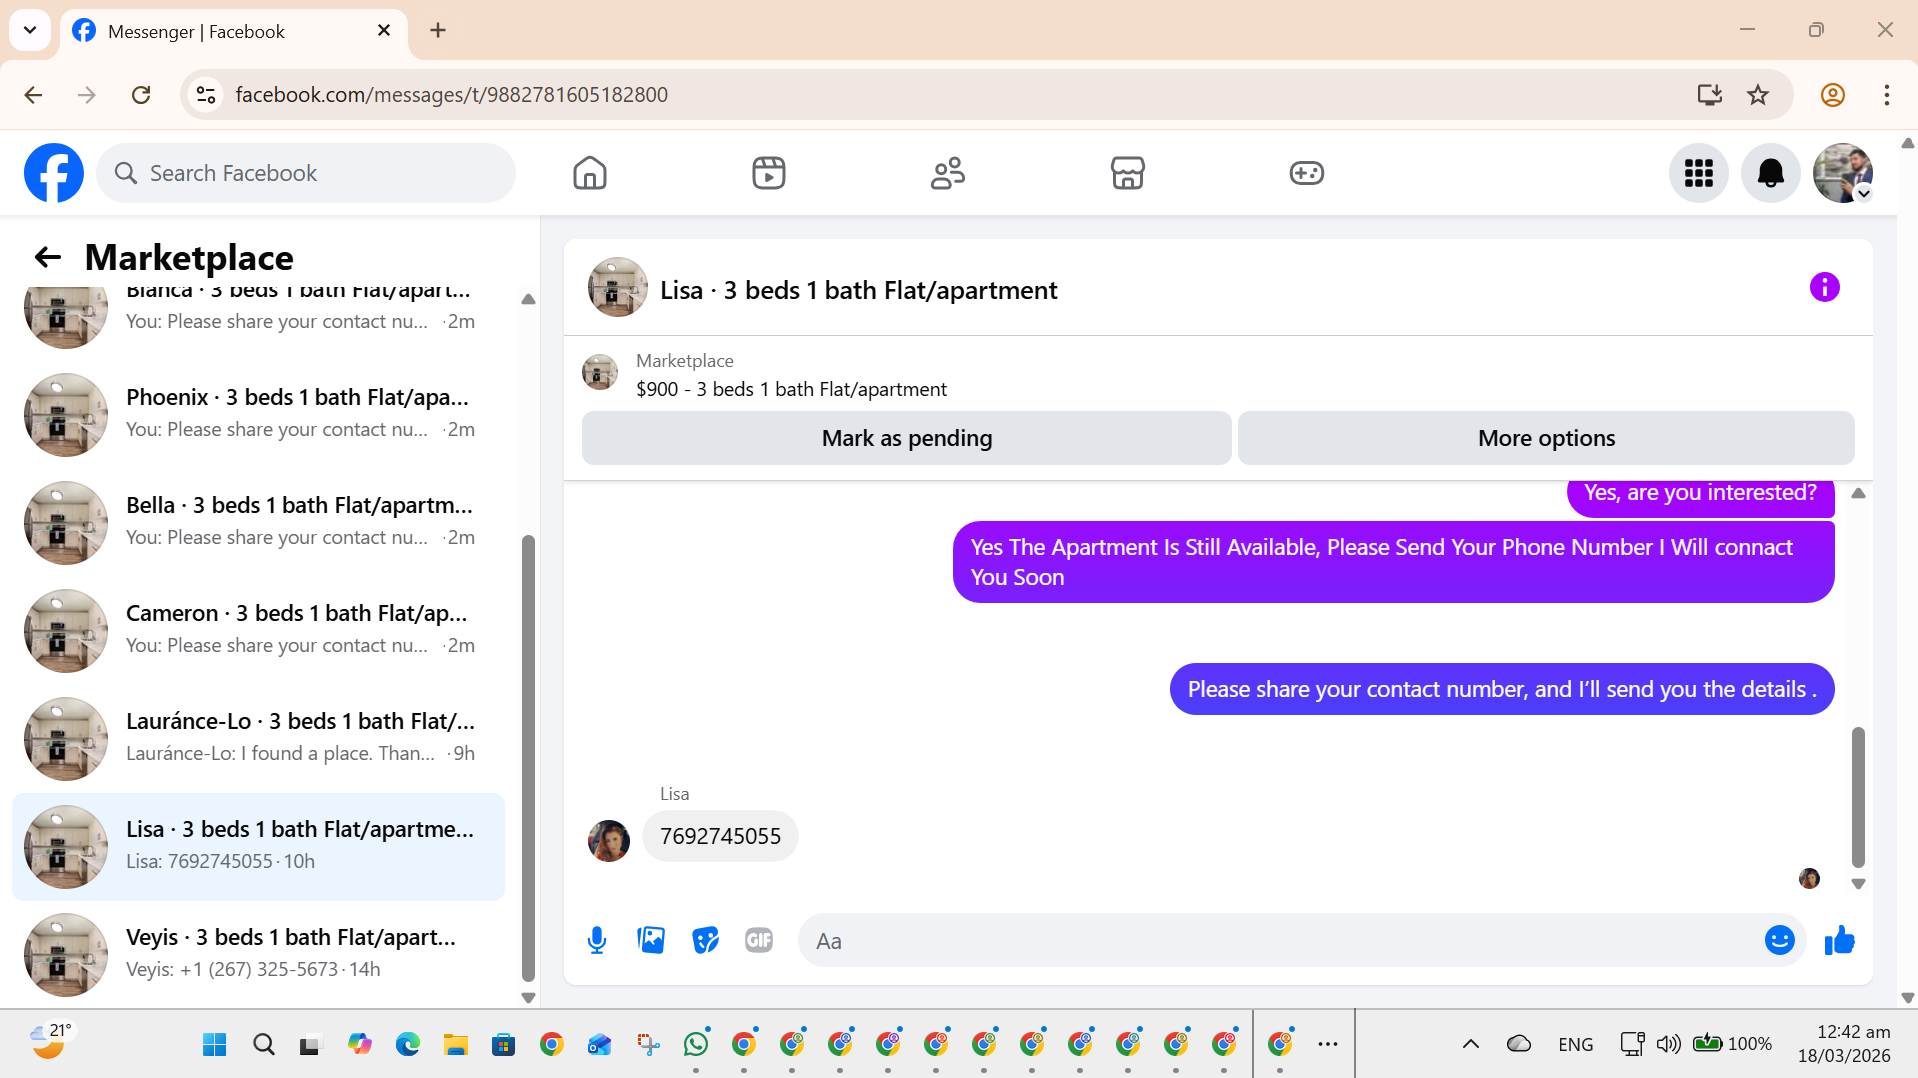Record a voice clip with microphone icon
Viewport: 1918px width, 1078px height.
click(597, 940)
